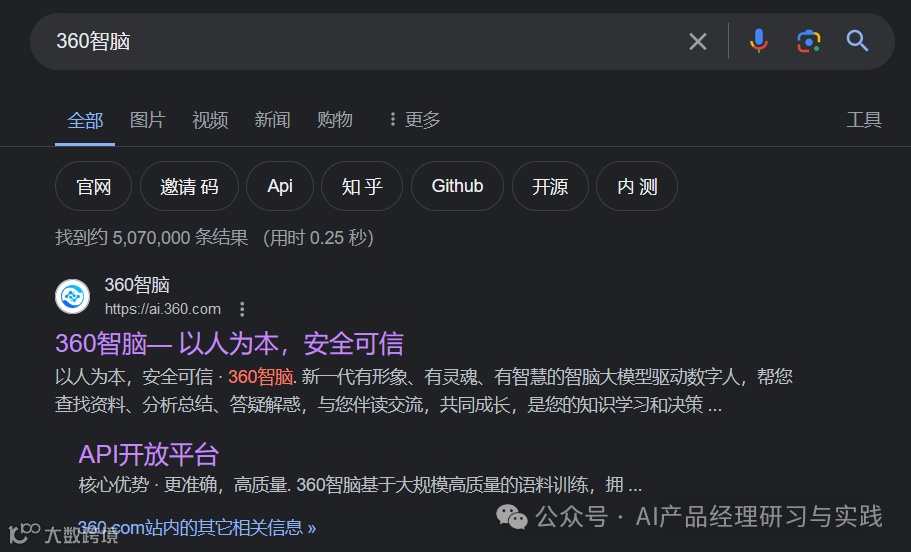Screen dimensions: 911x552
Task: Select the 开源 suggestion chip
Action: click(550, 187)
